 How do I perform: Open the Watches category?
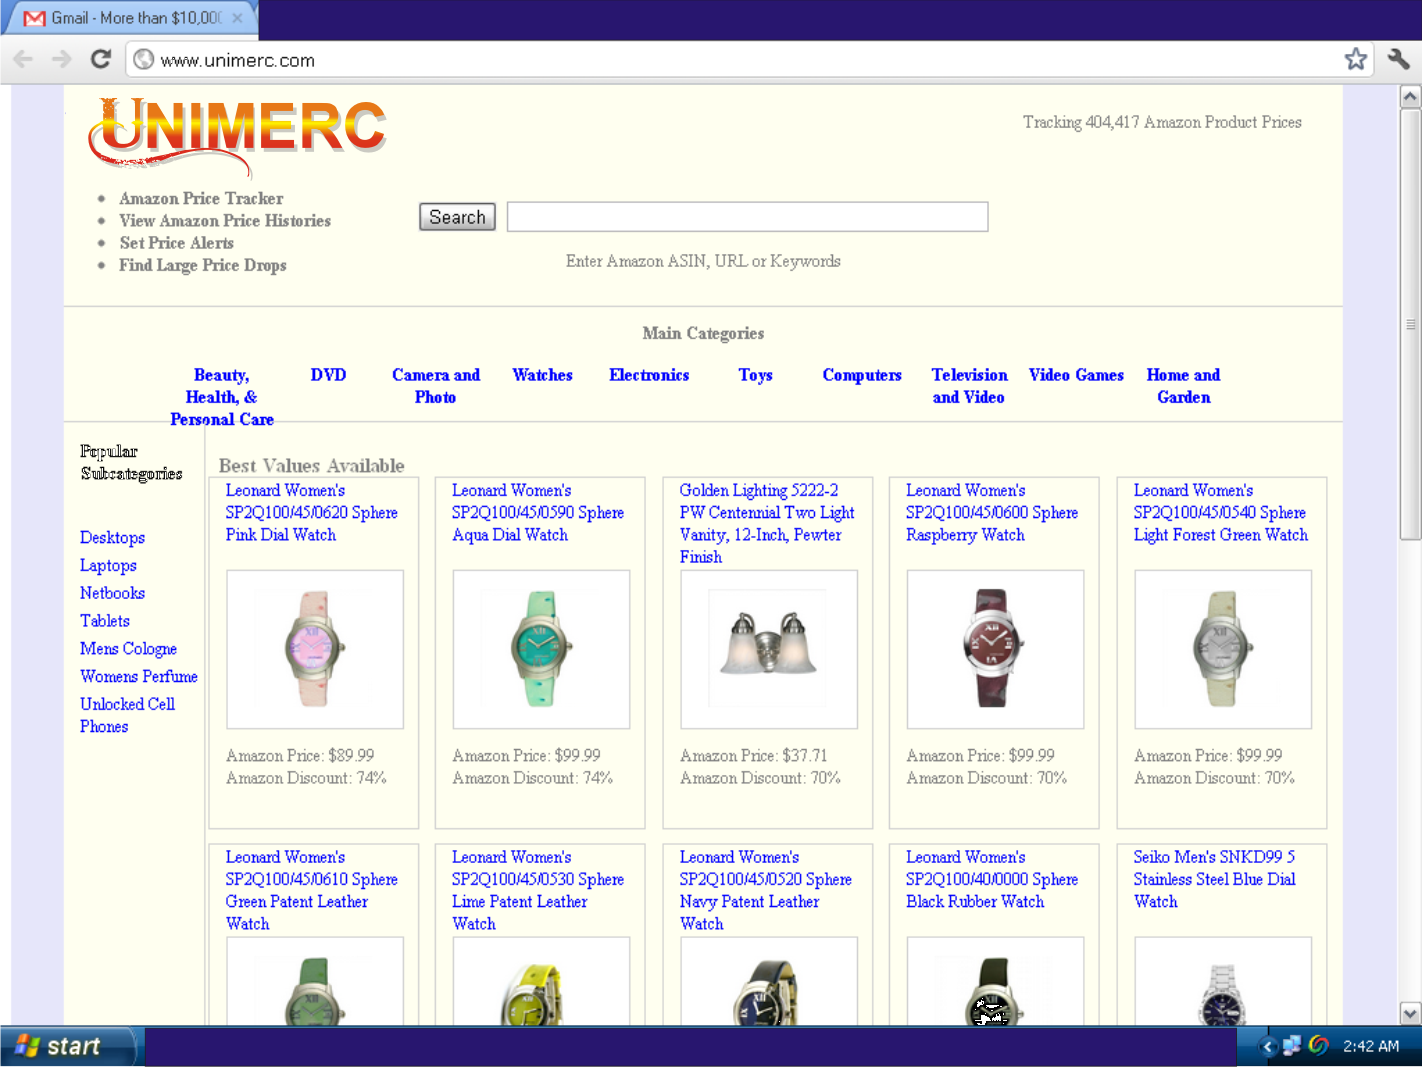(542, 375)
